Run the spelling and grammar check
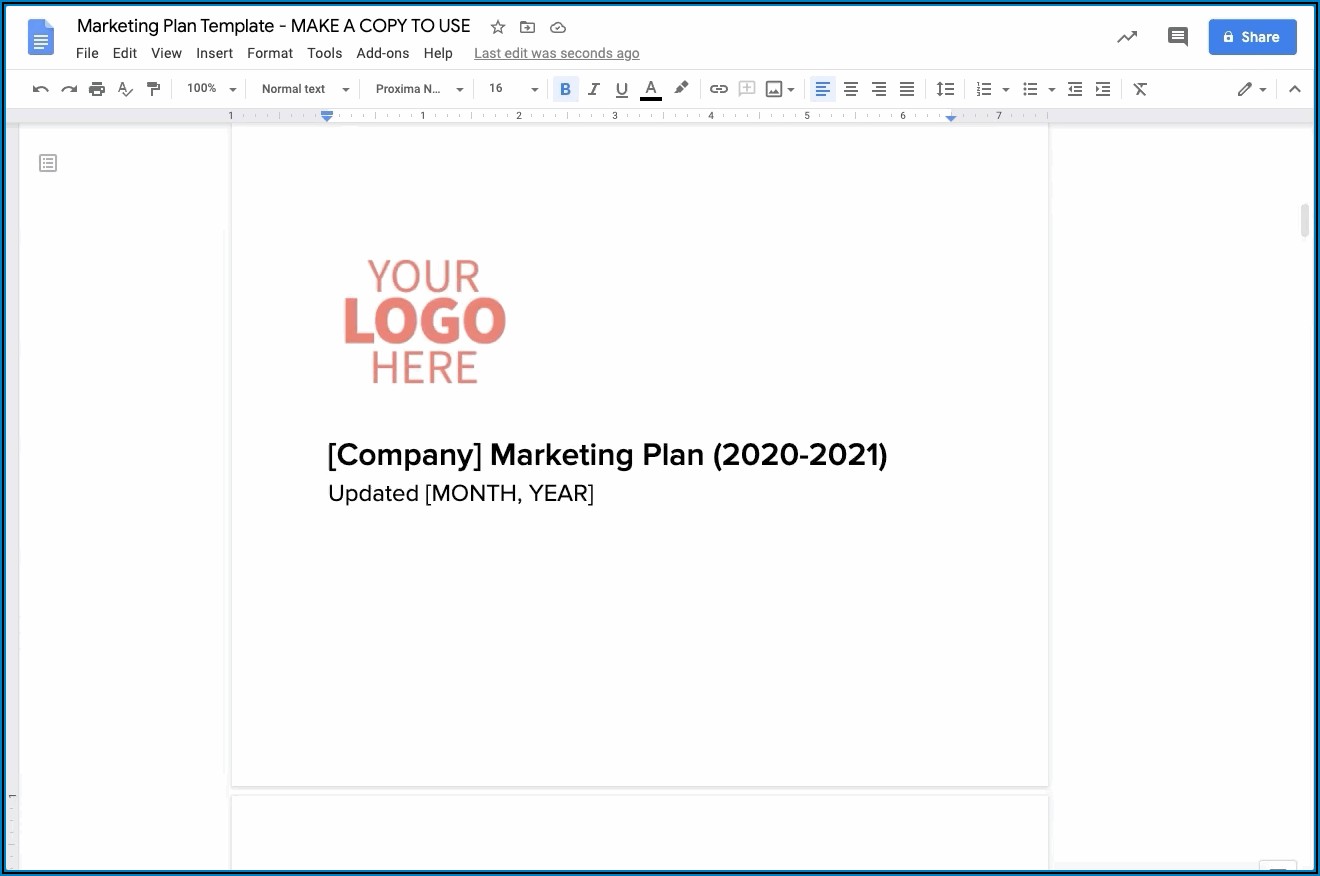The height and width of the screenshot is (876, 1320). 125,89
